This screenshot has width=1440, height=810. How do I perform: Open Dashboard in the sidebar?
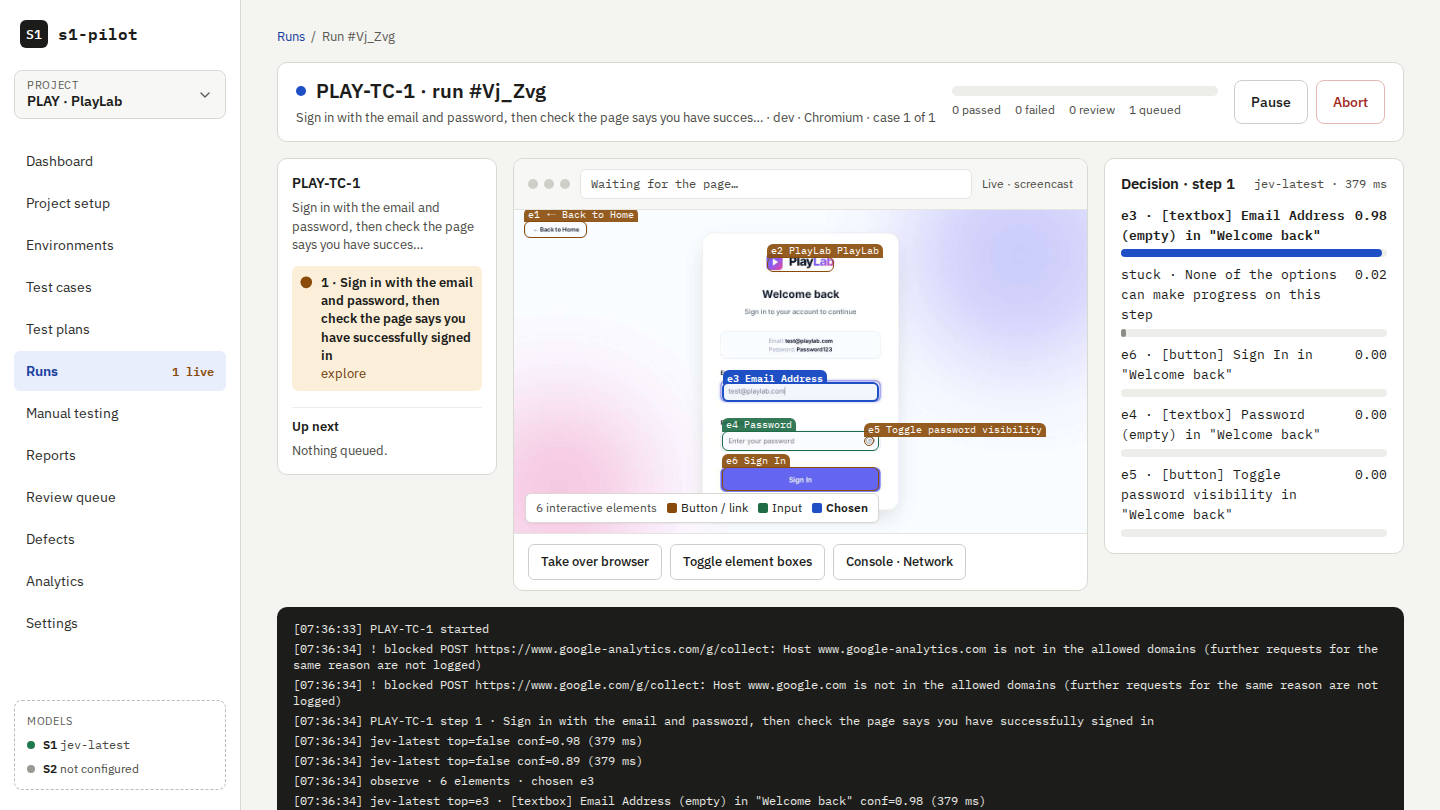click(x=120, y=161)
